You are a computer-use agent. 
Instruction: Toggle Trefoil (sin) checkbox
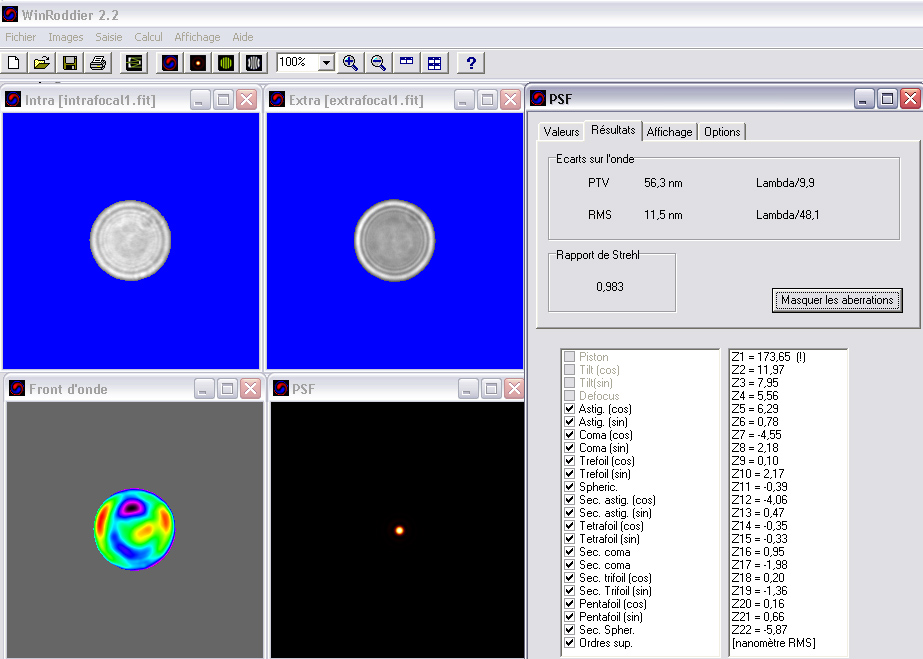point(569,473)
